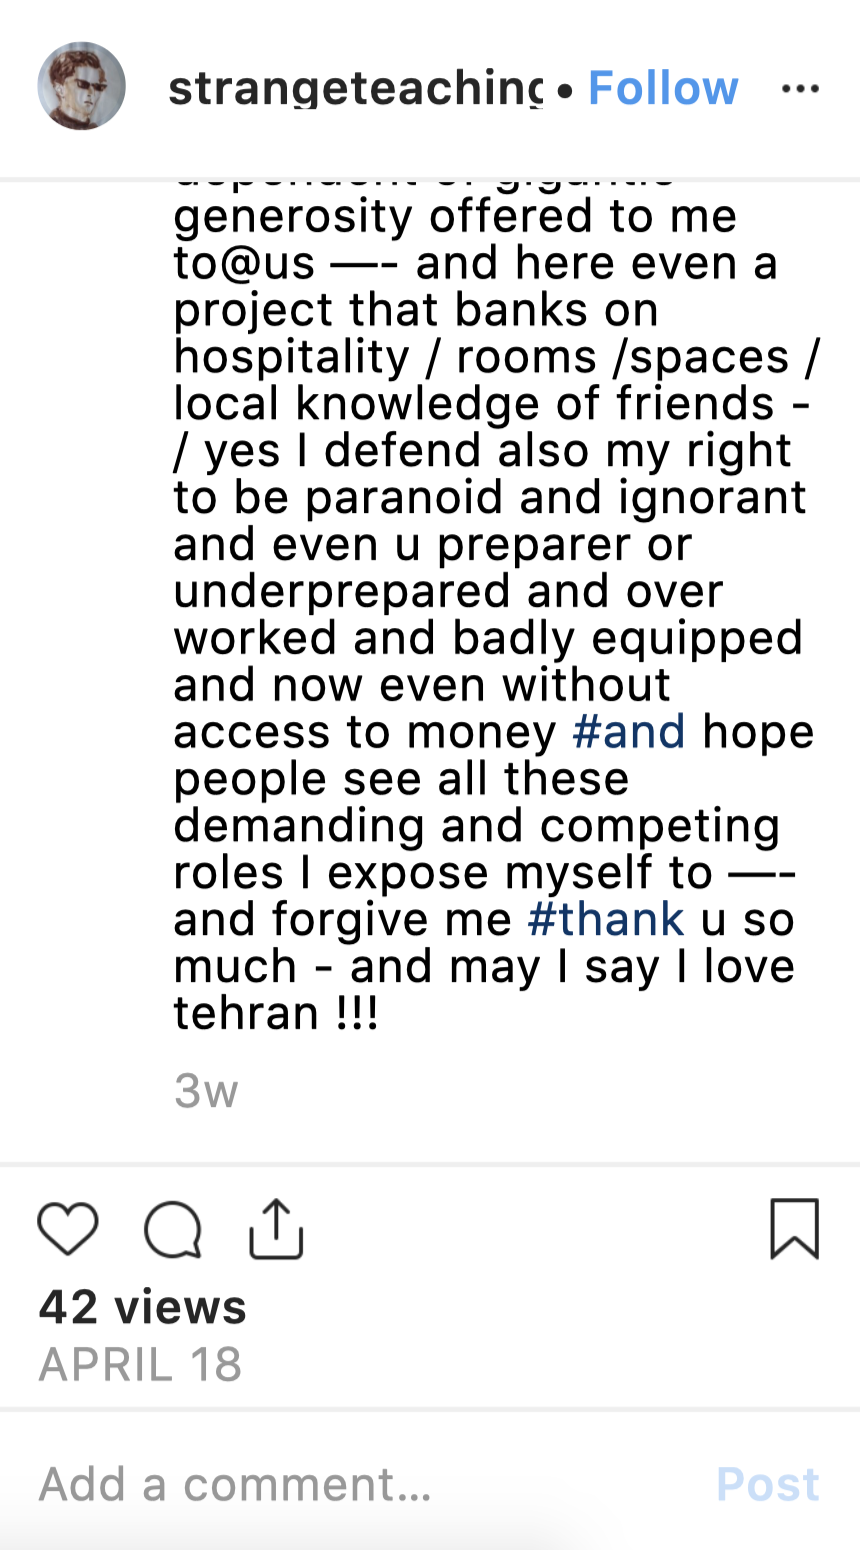Open the #and hashtag
The height and width of the screenshot is (1550, 860).
(x=629, y=732)
